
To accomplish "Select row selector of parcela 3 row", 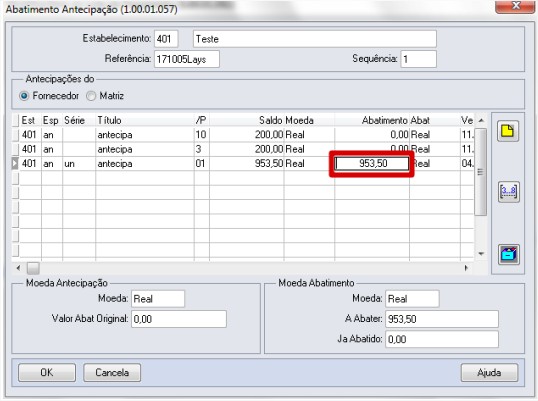I will [15, 149].
